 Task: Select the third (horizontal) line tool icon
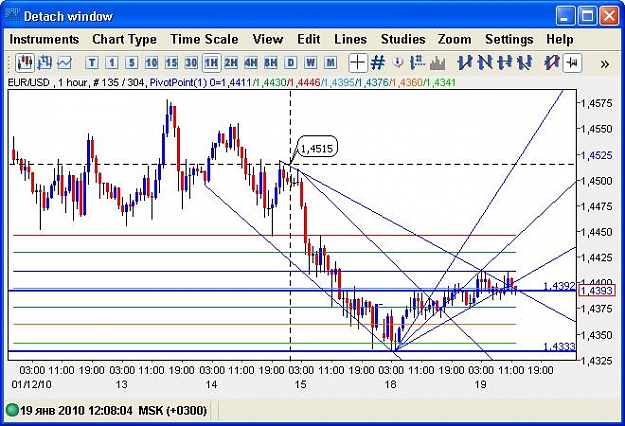point(505,63)
